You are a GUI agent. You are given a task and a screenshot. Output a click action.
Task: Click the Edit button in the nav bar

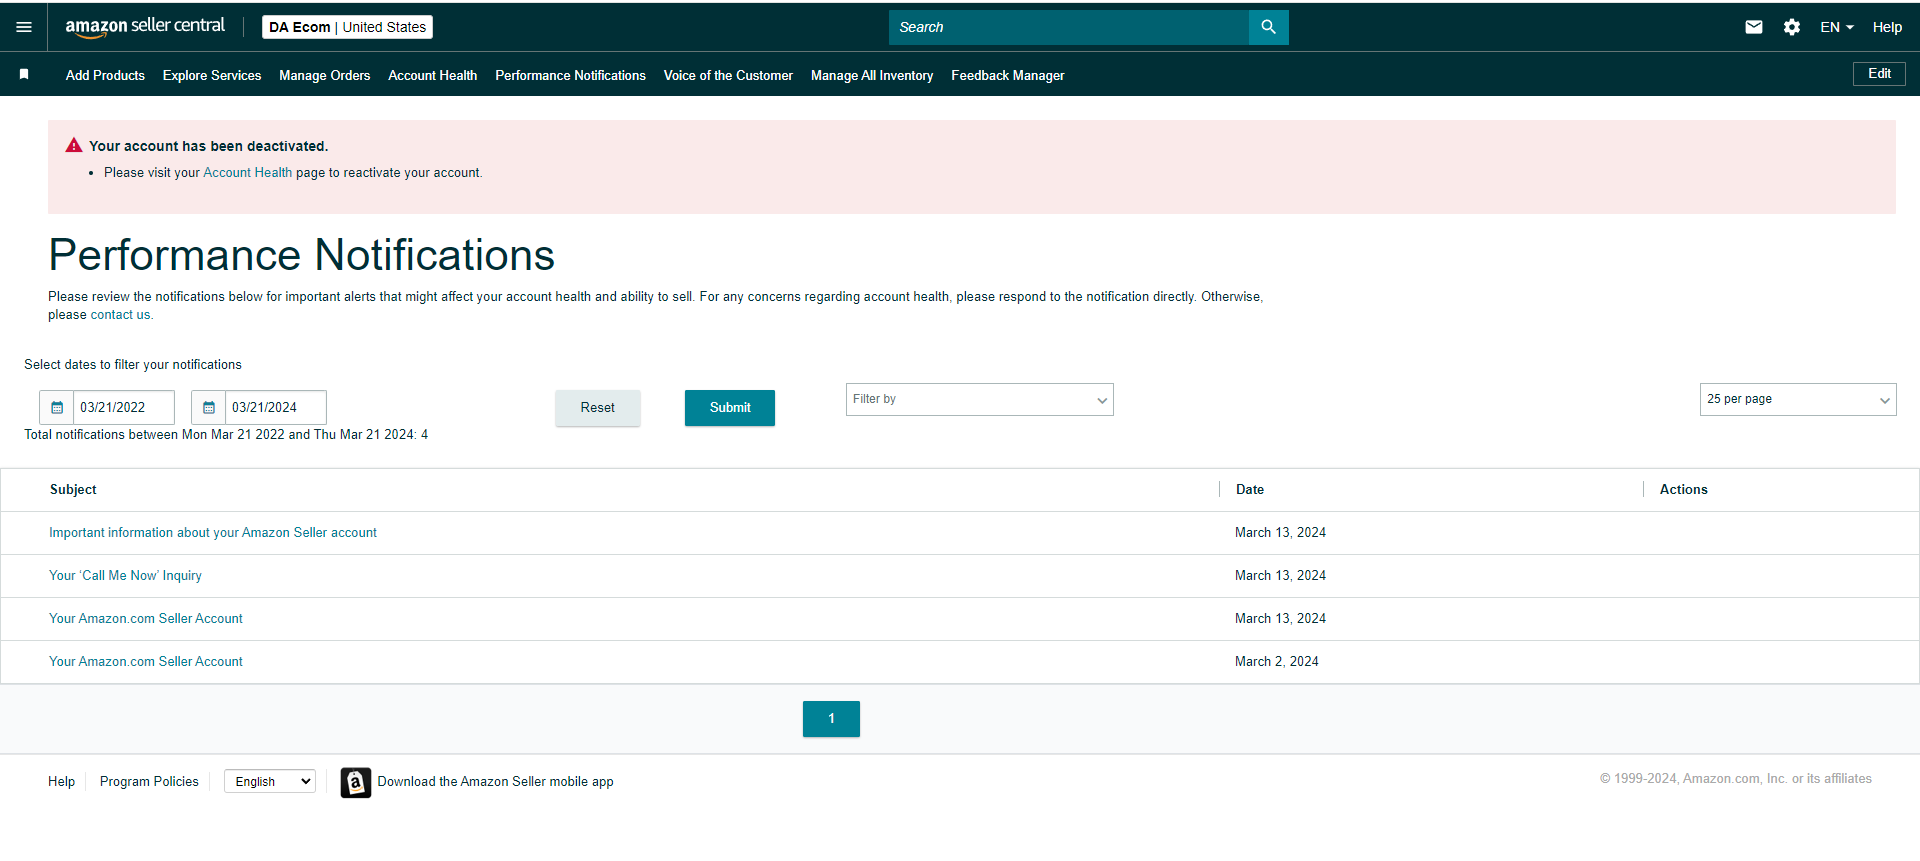pyautogui.click(x=1879, y=74)
